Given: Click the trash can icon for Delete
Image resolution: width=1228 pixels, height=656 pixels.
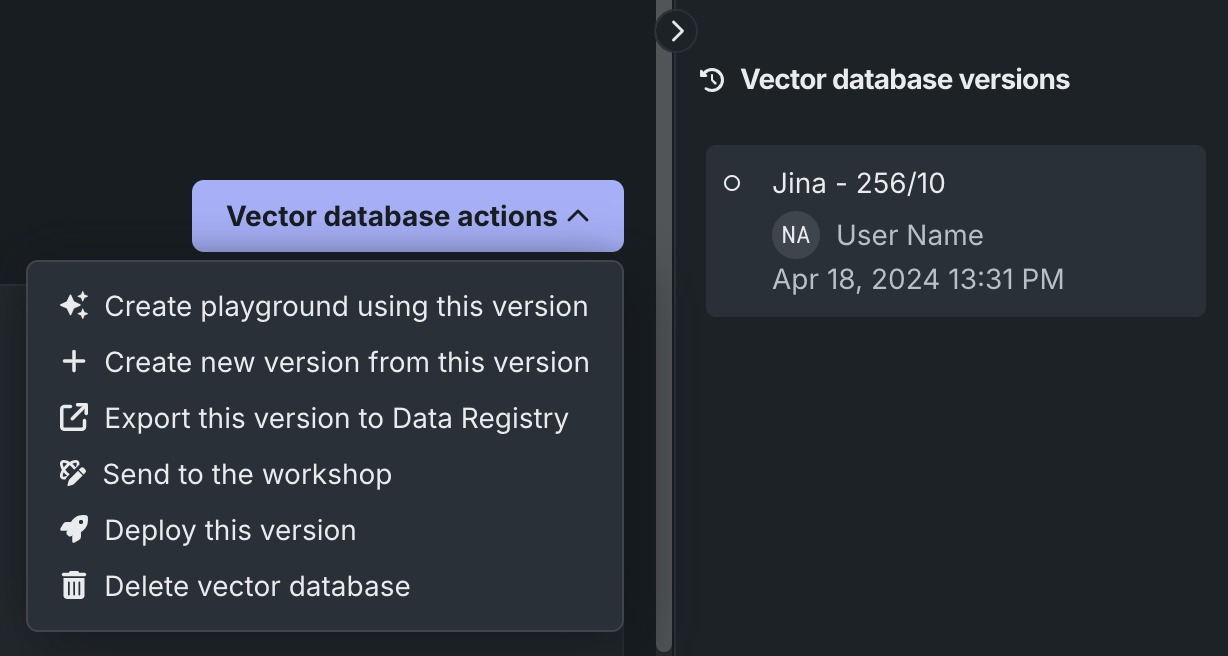Looking at the screenshot, I should (74, 586).
